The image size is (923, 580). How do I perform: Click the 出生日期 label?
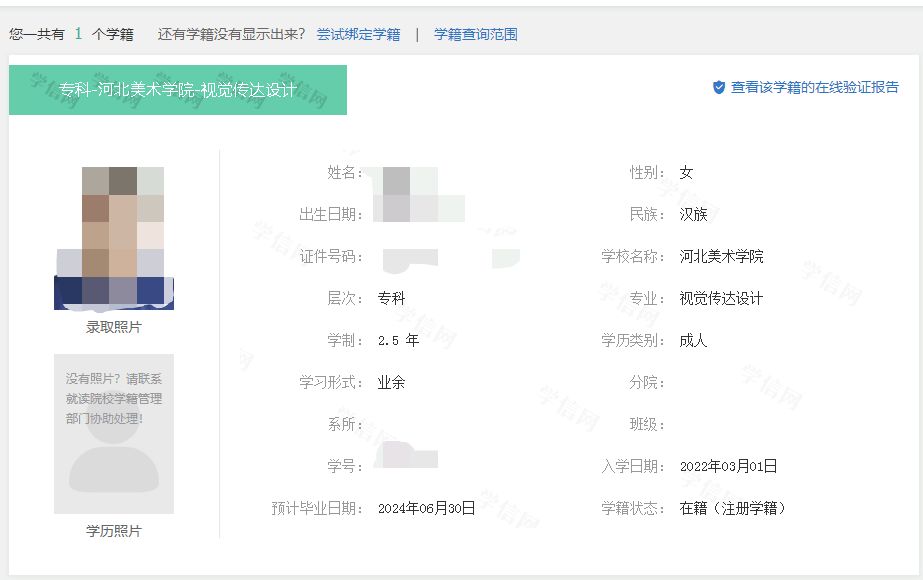tap(331, 214)
